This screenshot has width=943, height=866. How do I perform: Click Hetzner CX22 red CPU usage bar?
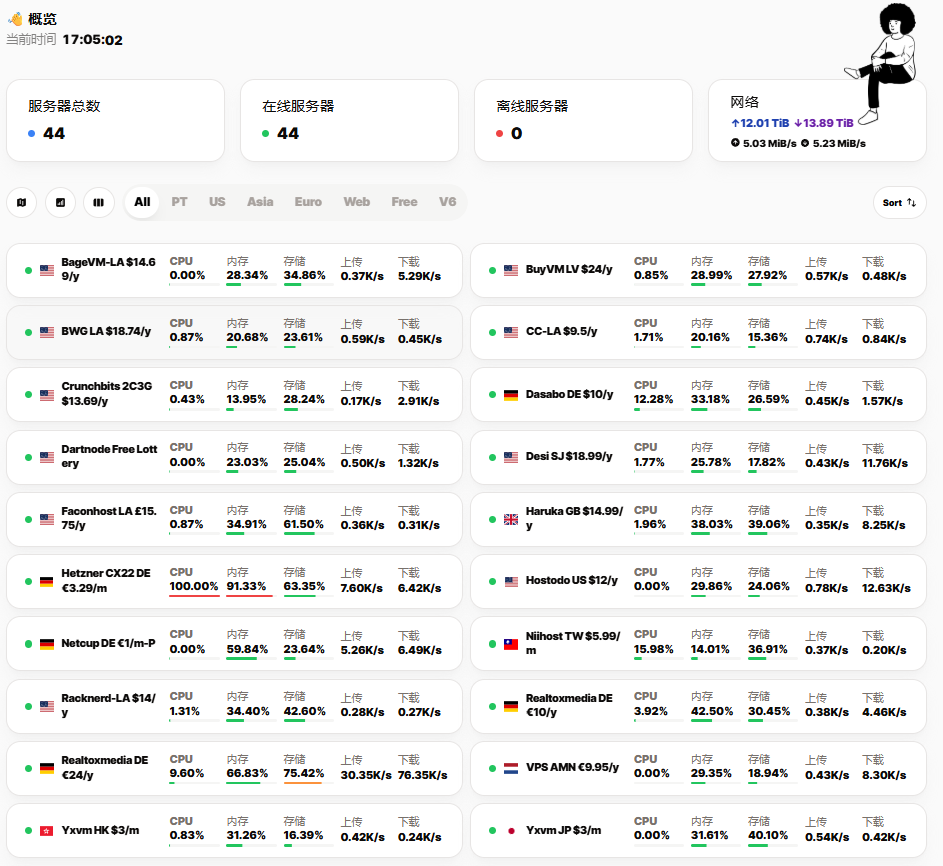coord(194,596)
